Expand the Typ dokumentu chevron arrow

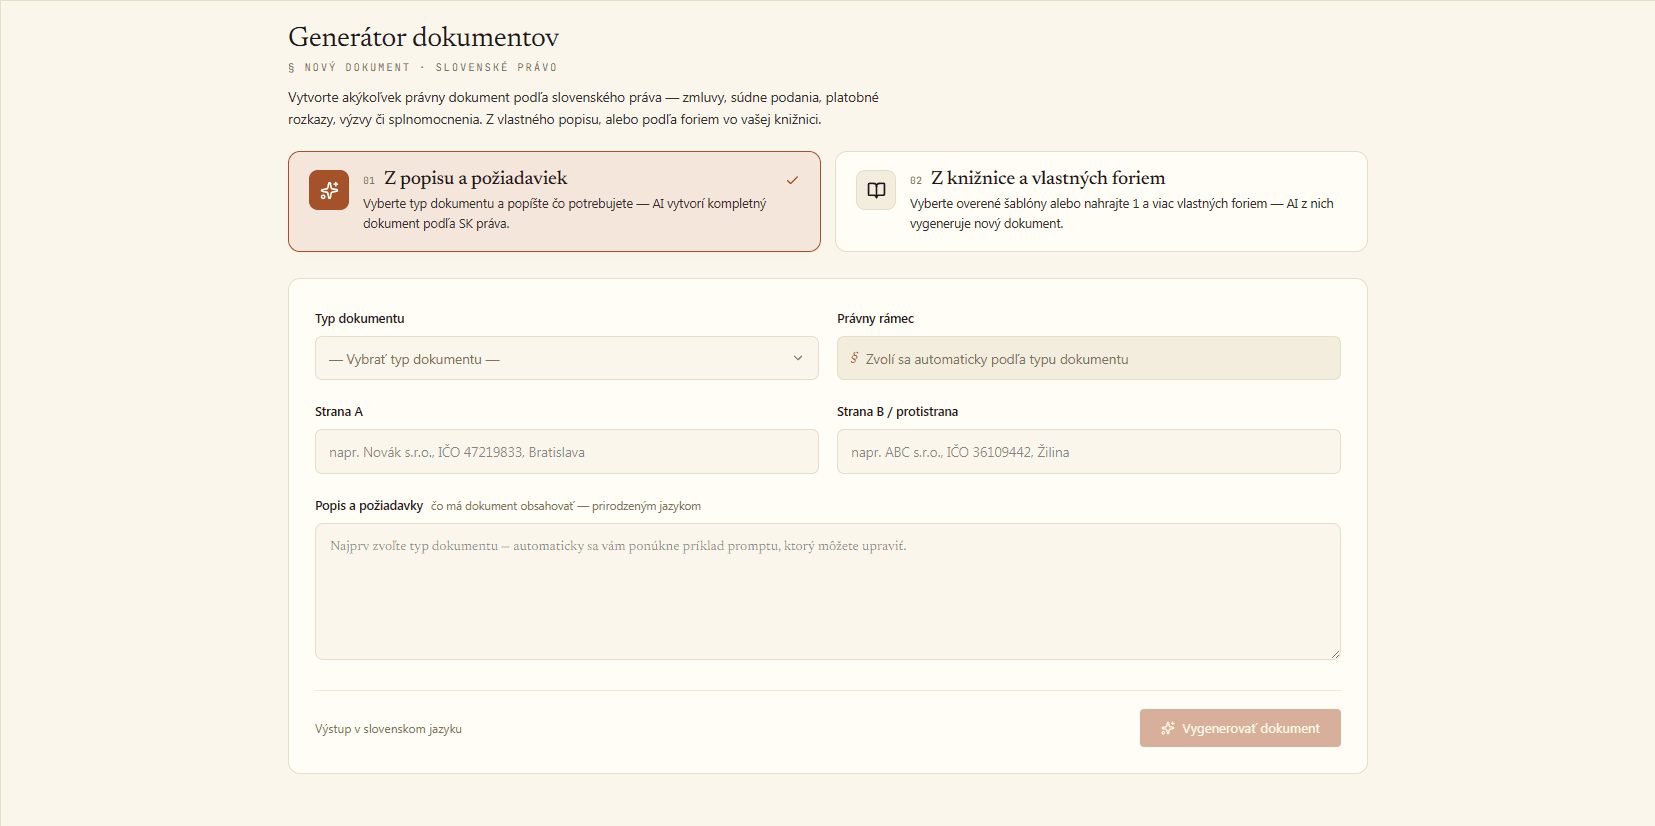[798, 358]
